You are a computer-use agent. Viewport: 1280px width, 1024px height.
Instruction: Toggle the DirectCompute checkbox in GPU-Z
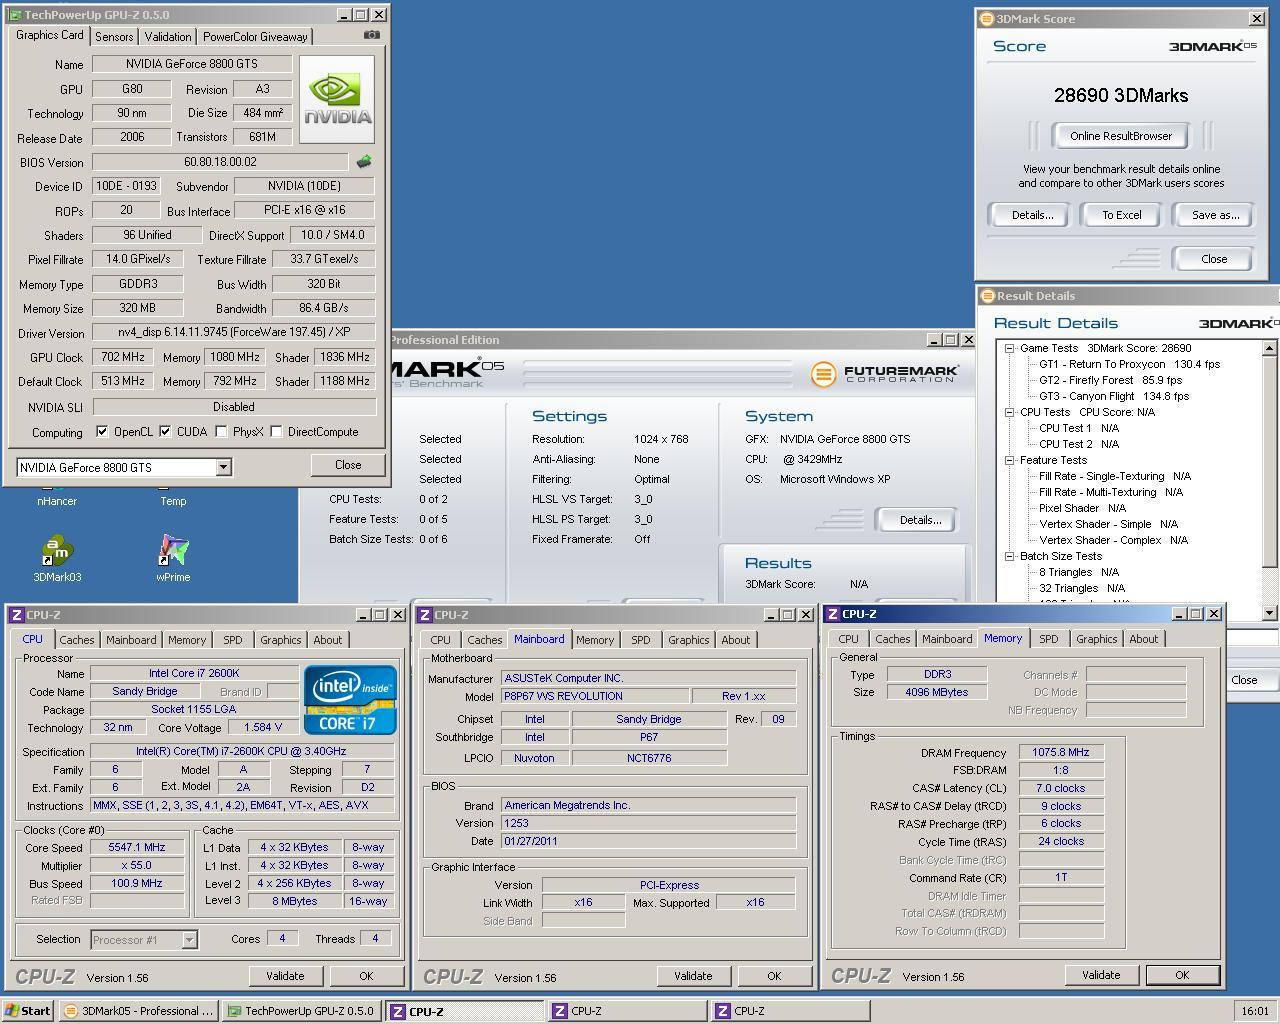coord(277,432)
